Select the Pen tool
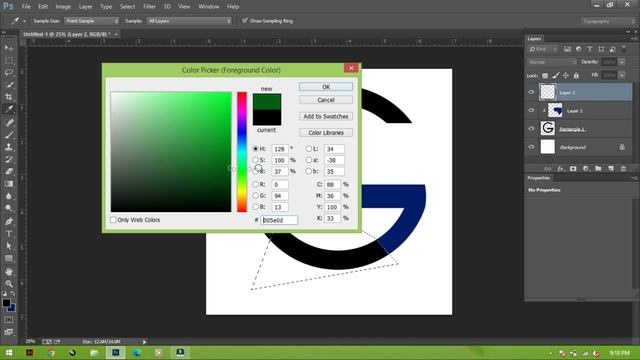This screenshot has height=360, width=640. (x=9, y=222)
